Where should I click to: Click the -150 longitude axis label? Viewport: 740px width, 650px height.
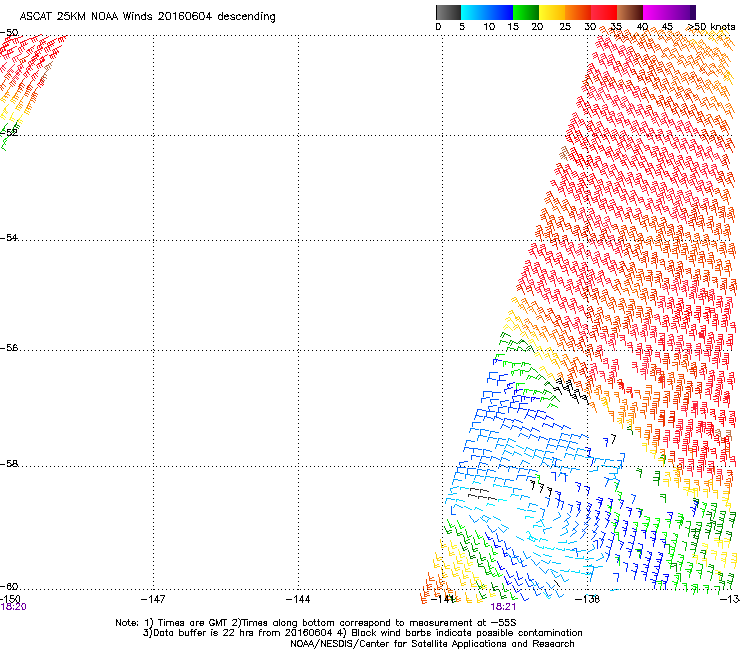[x=10, y=599]
